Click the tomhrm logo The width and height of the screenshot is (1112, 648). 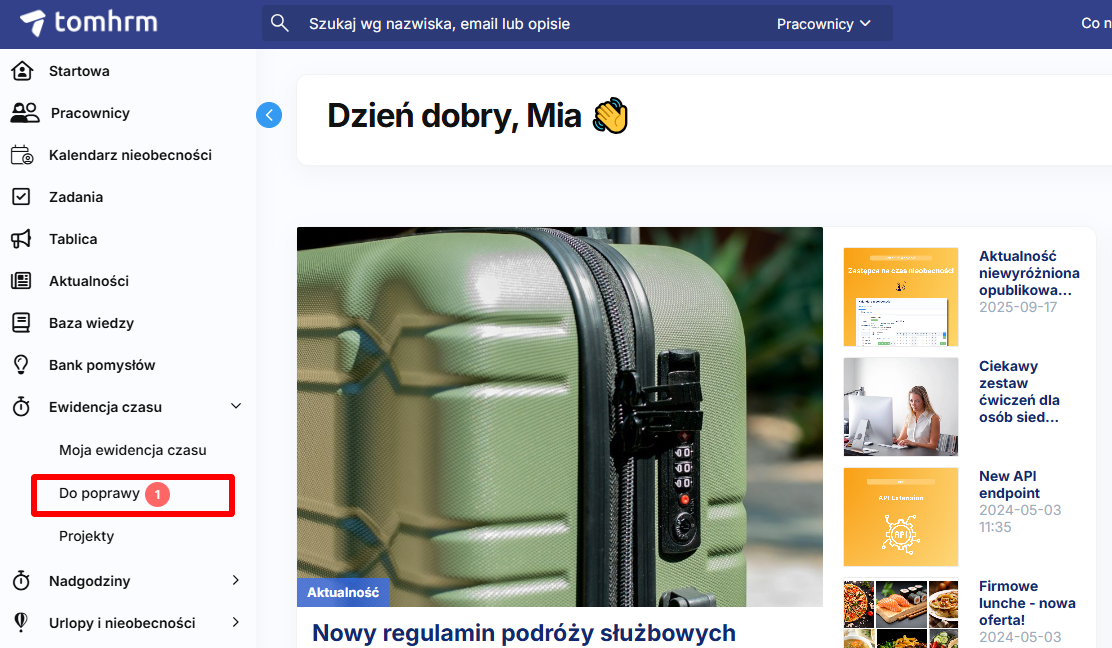pos(88,23)
